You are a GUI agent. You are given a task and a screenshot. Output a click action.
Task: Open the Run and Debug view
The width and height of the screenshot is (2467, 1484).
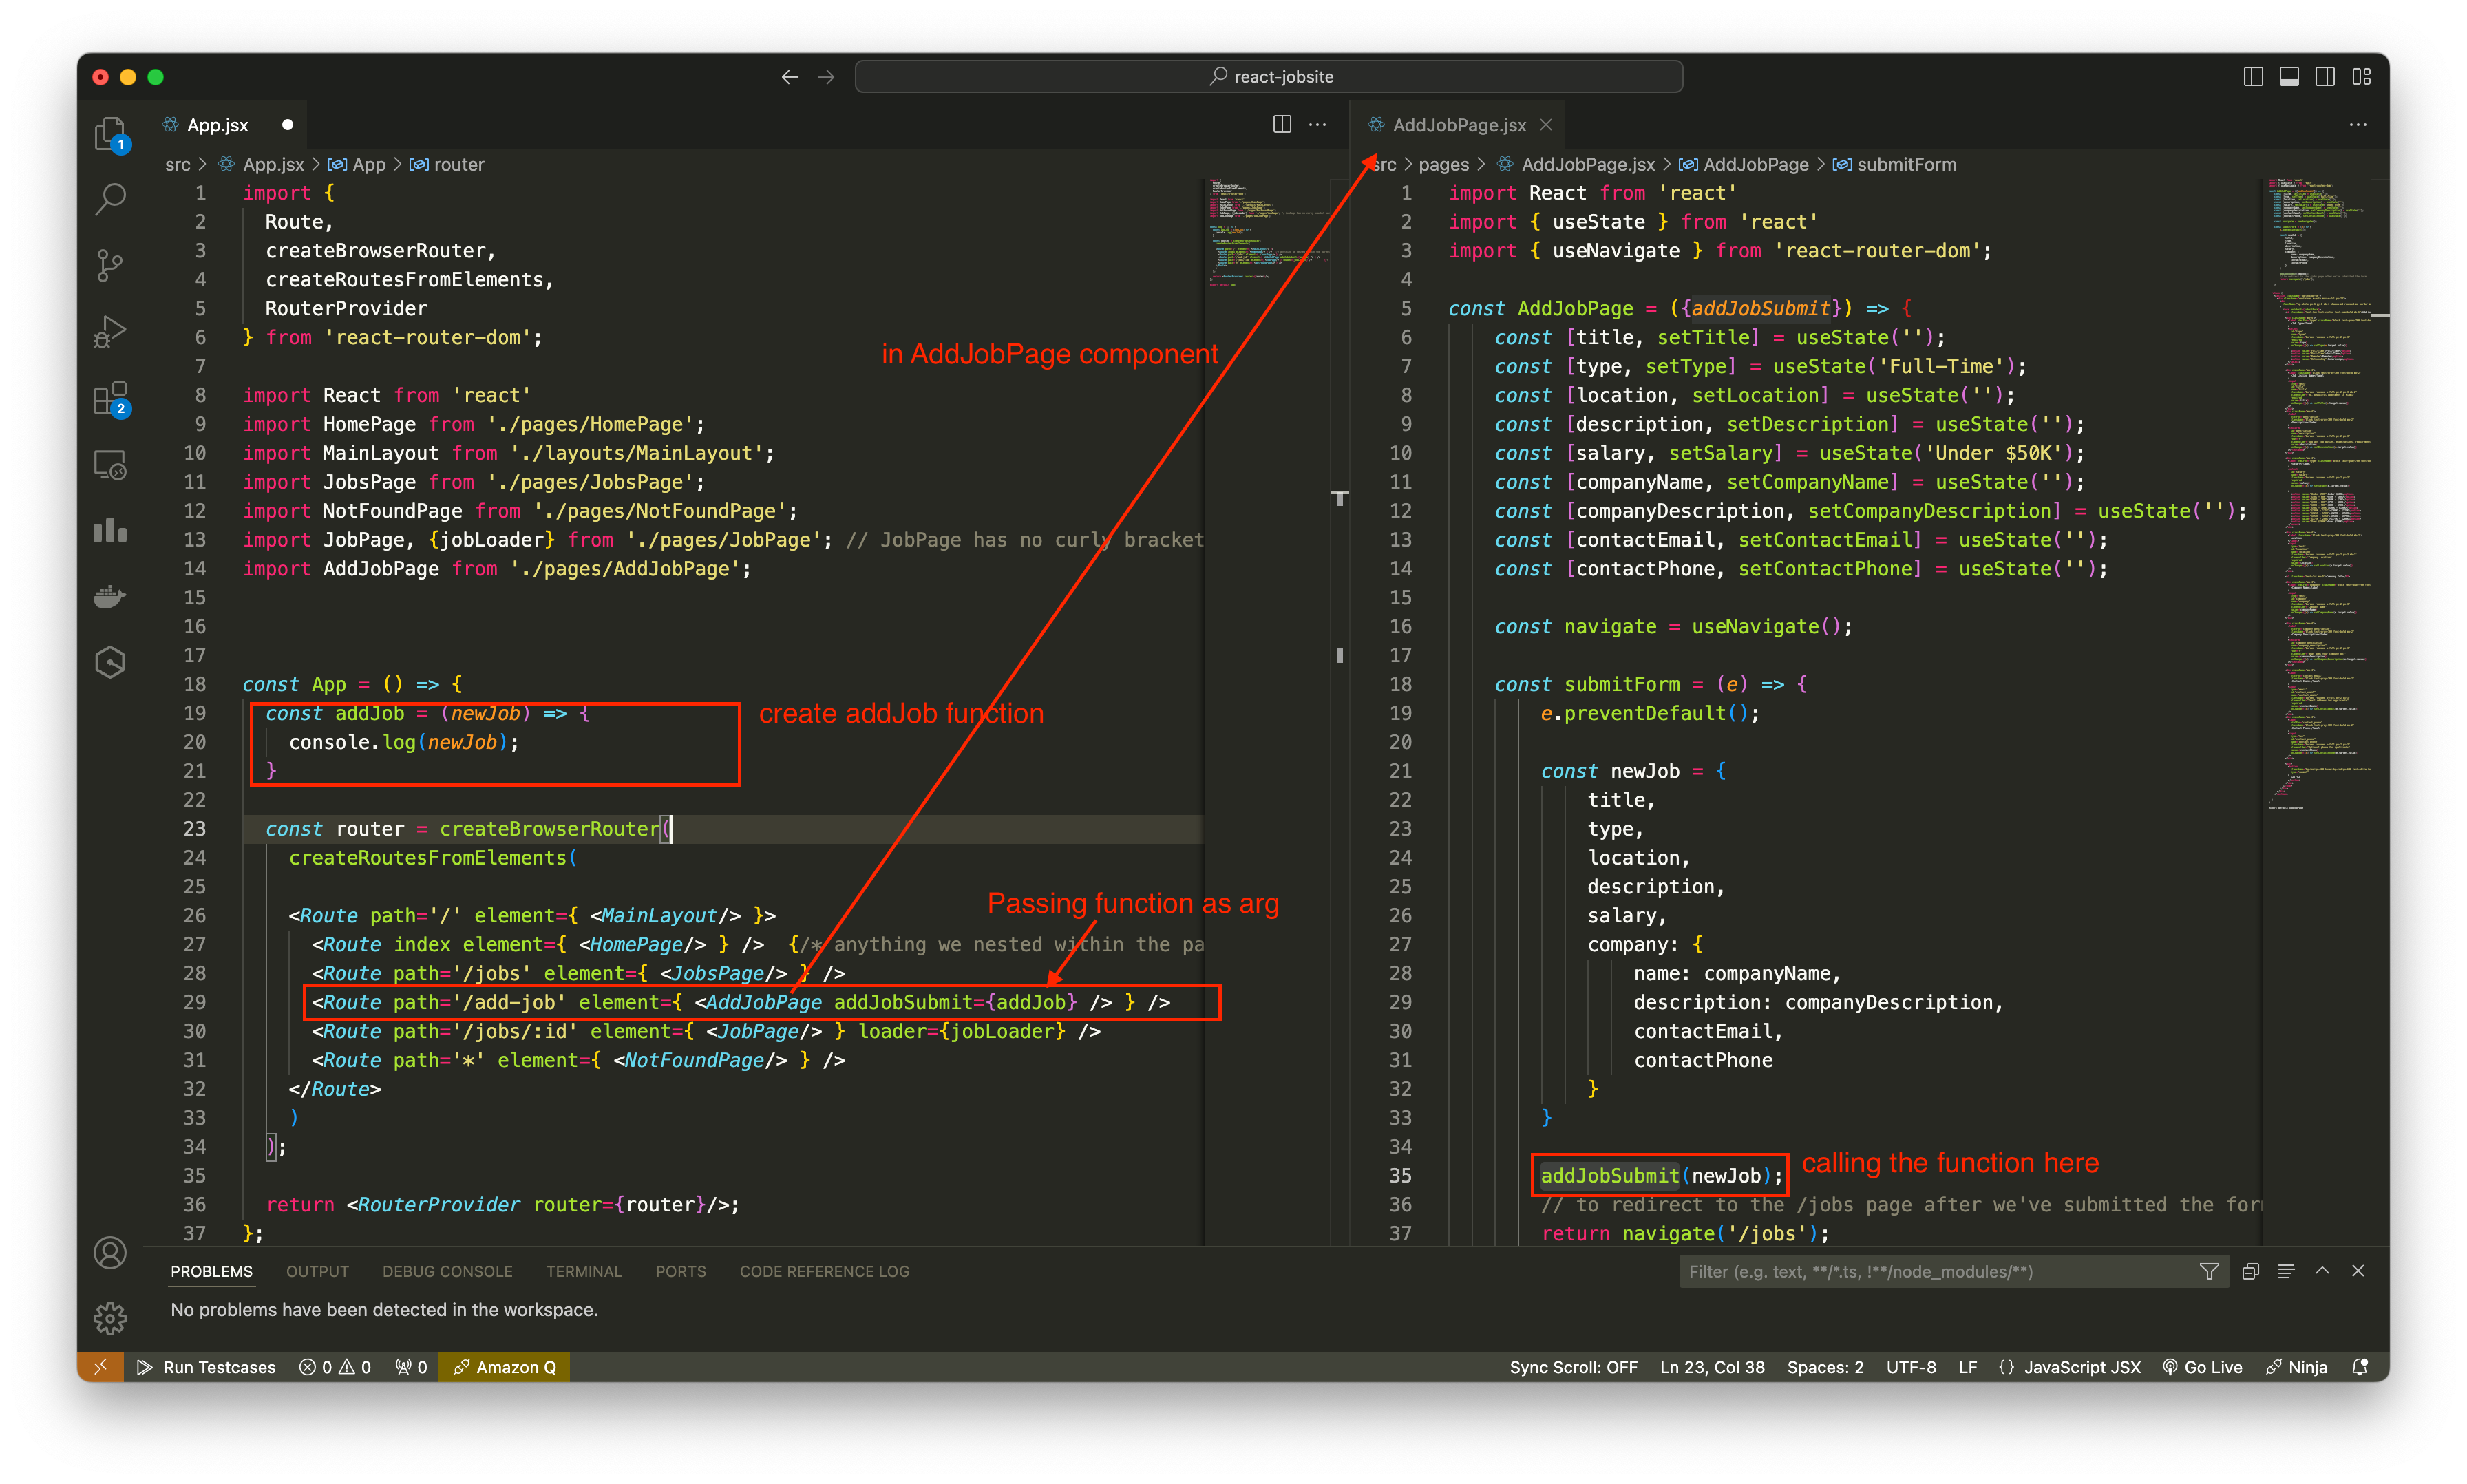click(110, 331)
